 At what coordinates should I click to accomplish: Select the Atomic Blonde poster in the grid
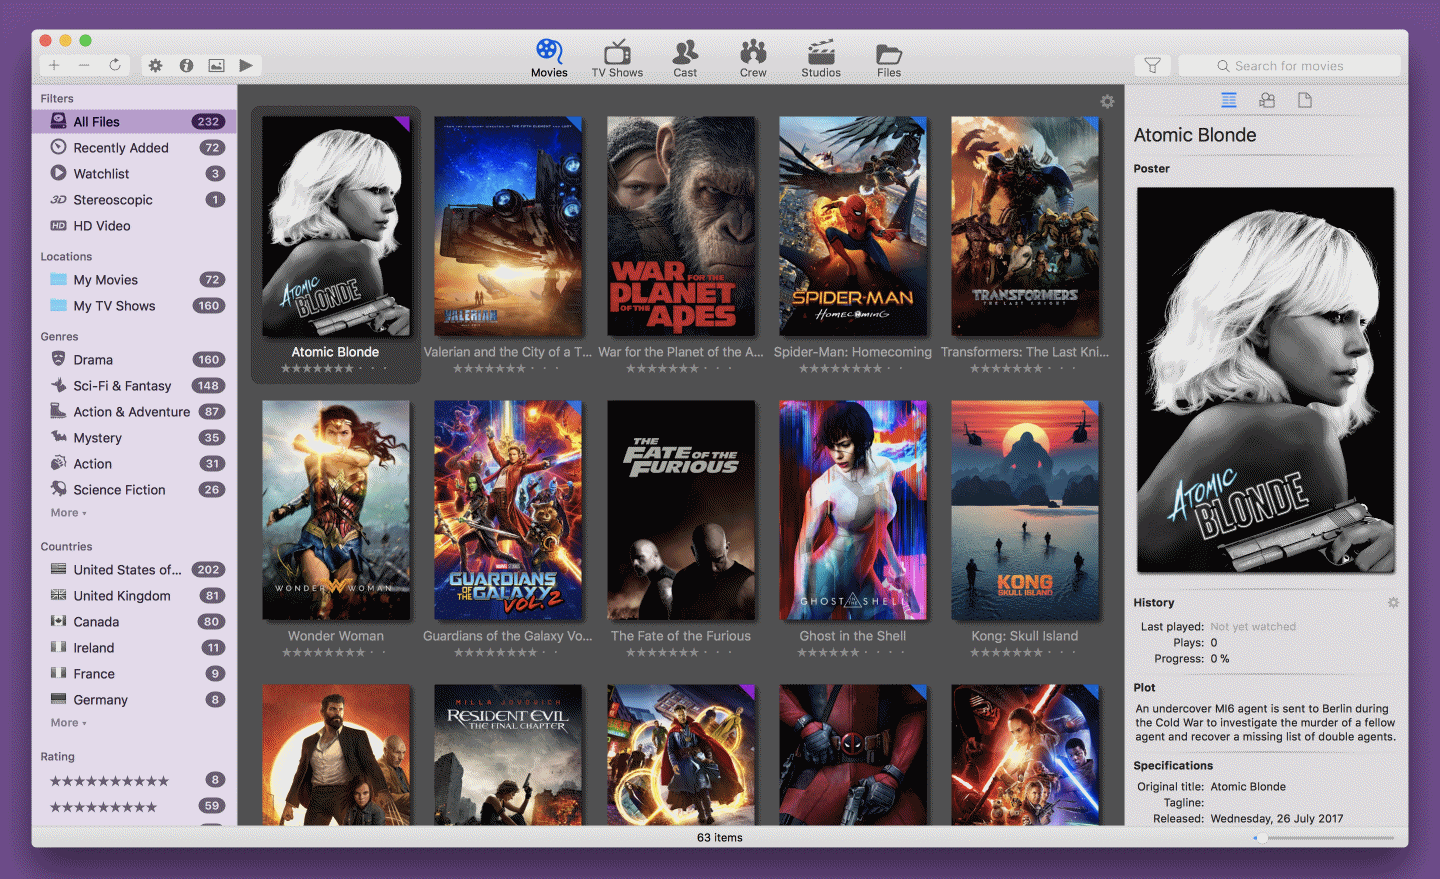[336, 226]
